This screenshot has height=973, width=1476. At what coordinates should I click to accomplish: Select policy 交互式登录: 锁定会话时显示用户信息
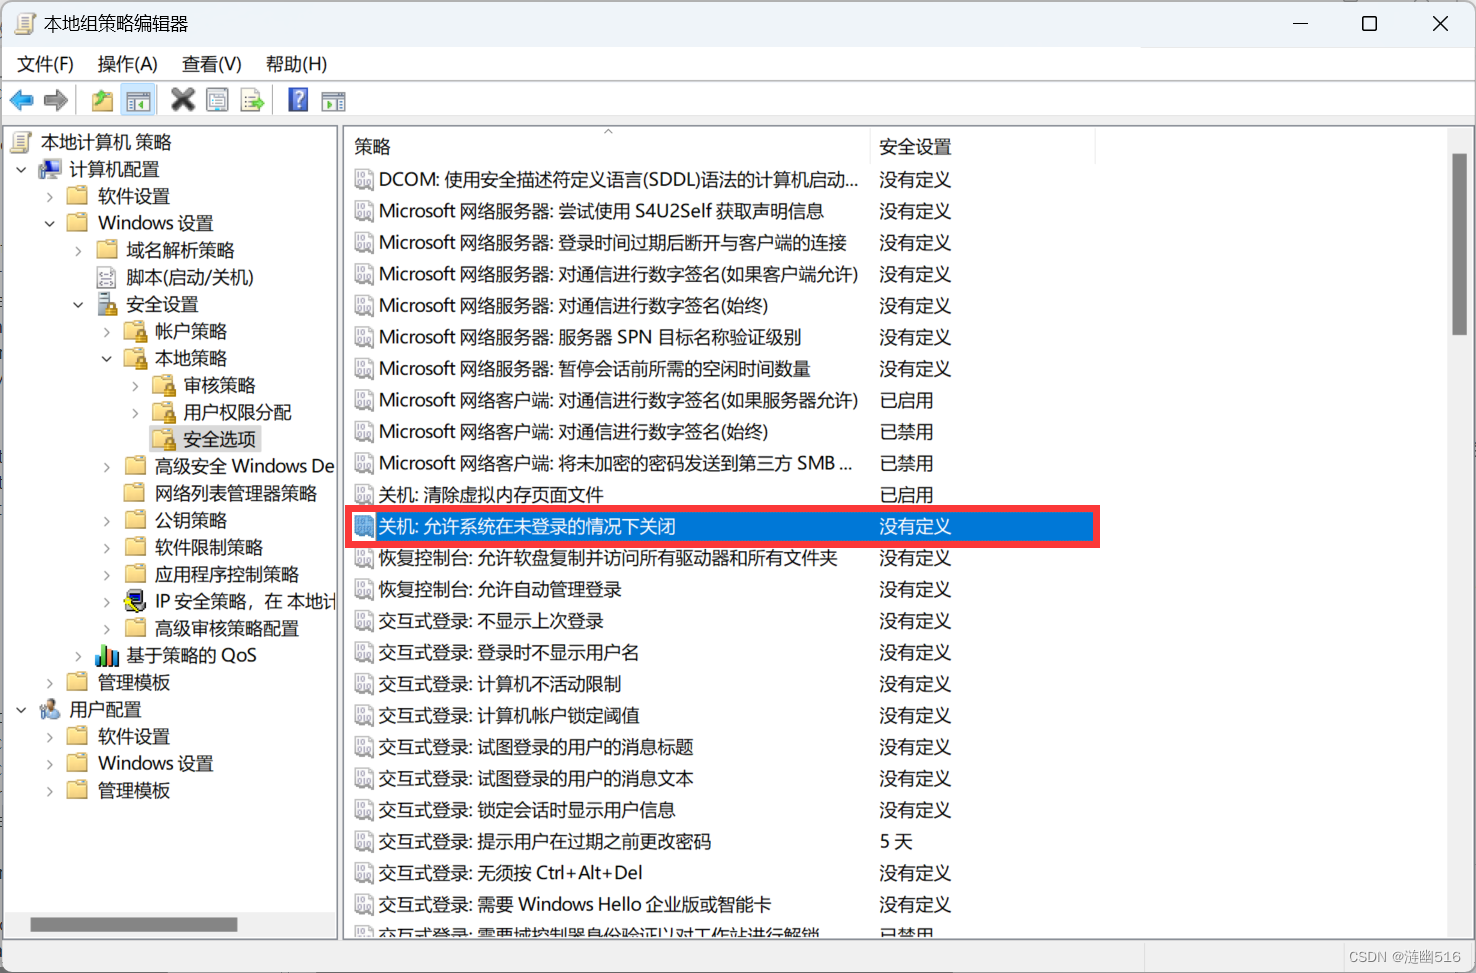pos(526,810)
